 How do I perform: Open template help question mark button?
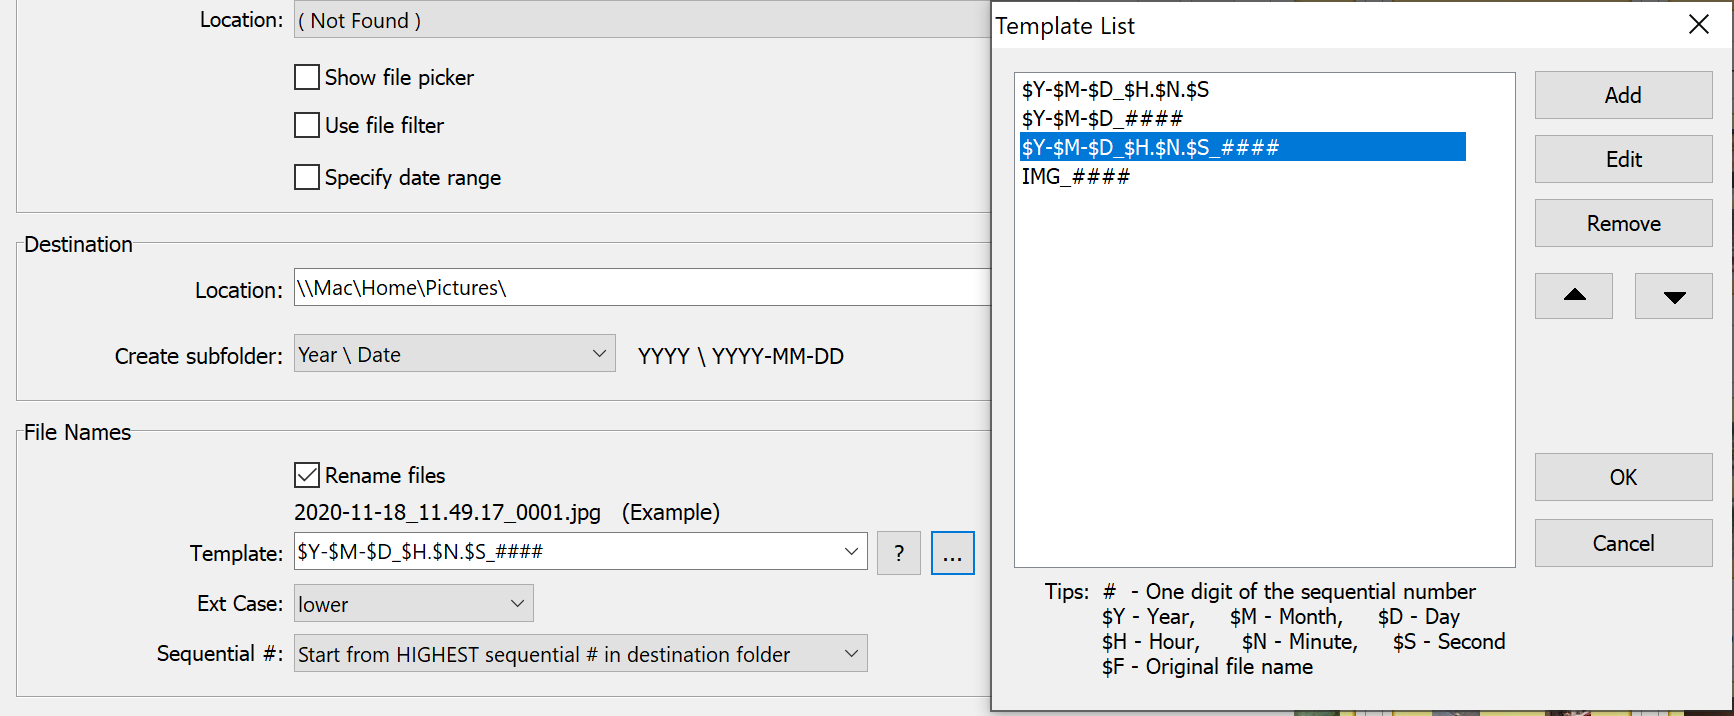(898, 553)
